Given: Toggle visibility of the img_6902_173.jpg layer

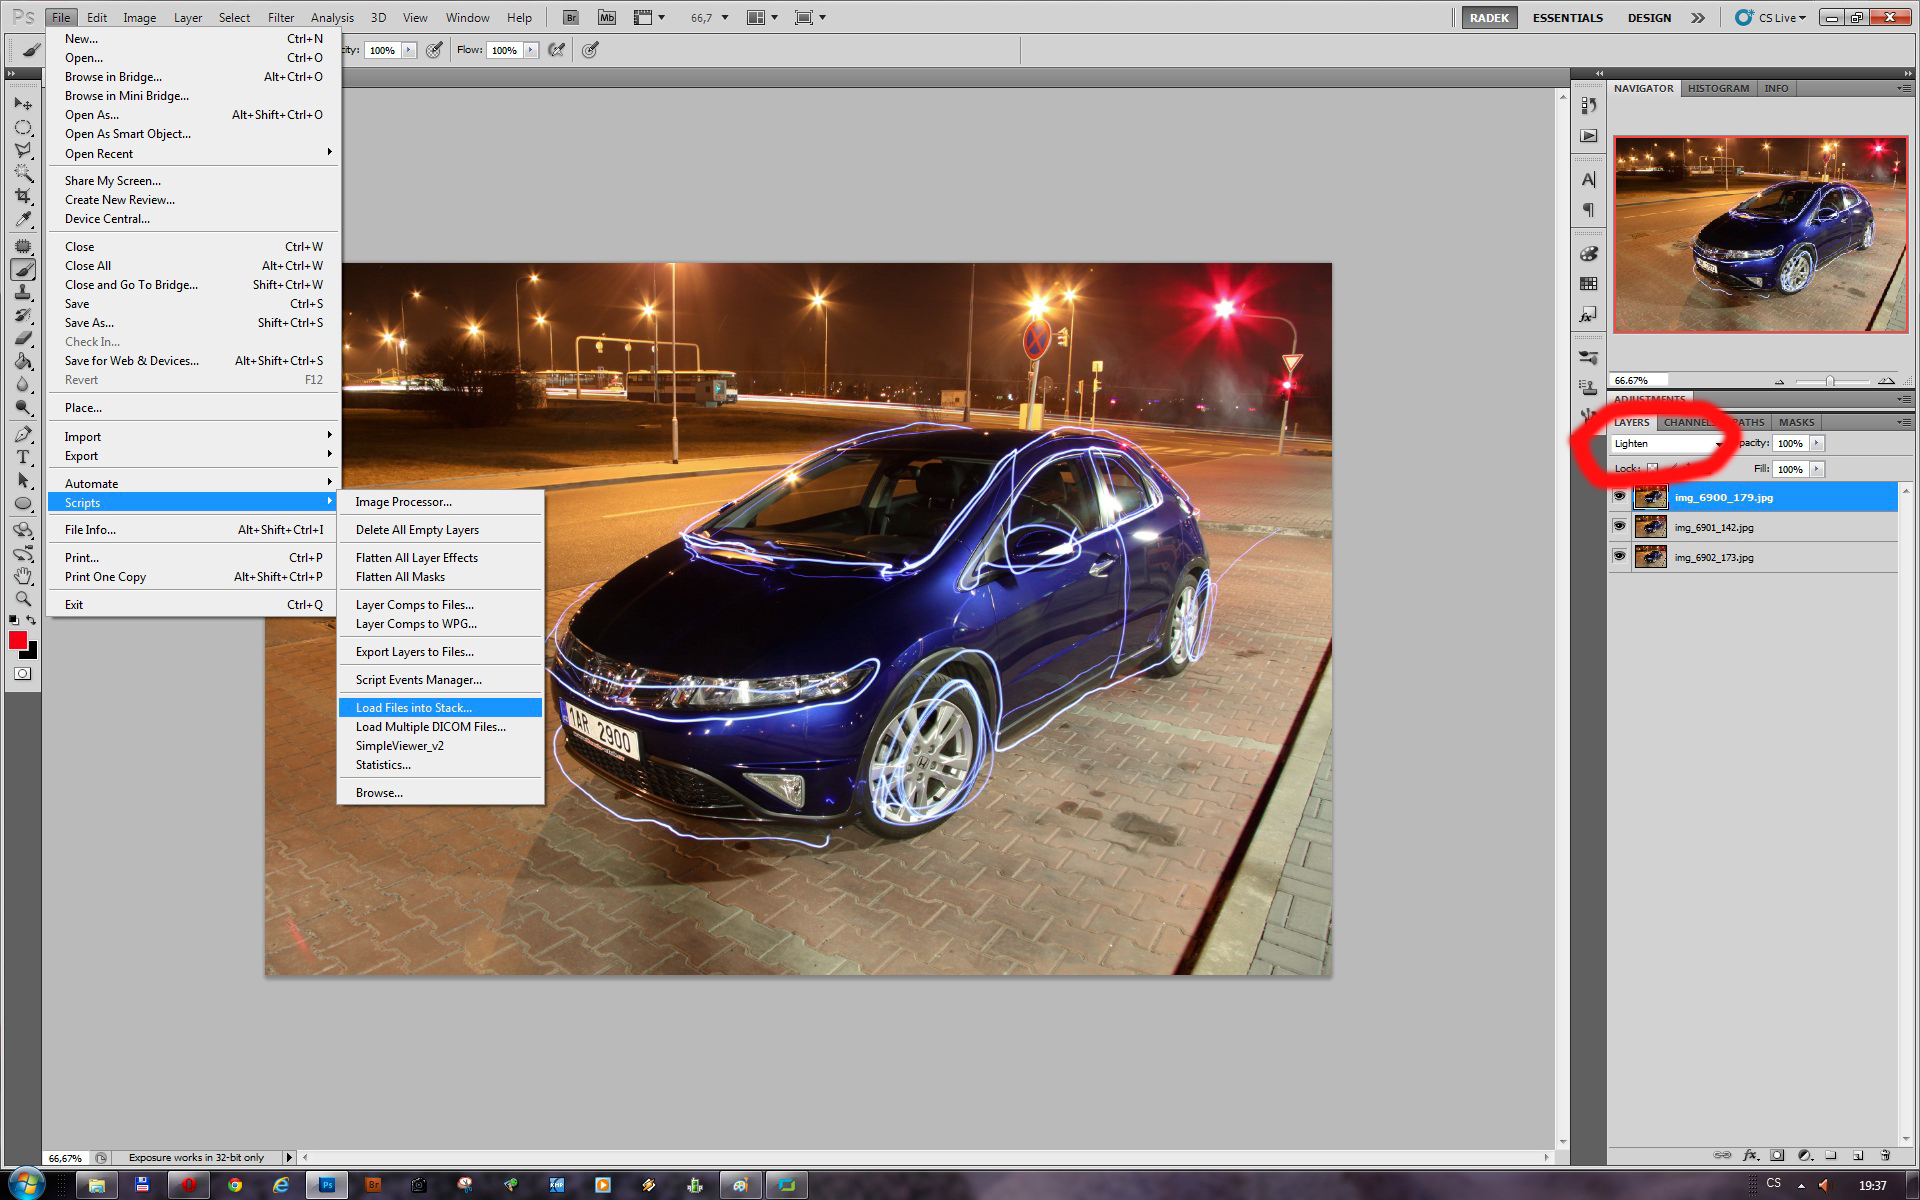Looking at the screenshot, I should (x=1619, y=557).
